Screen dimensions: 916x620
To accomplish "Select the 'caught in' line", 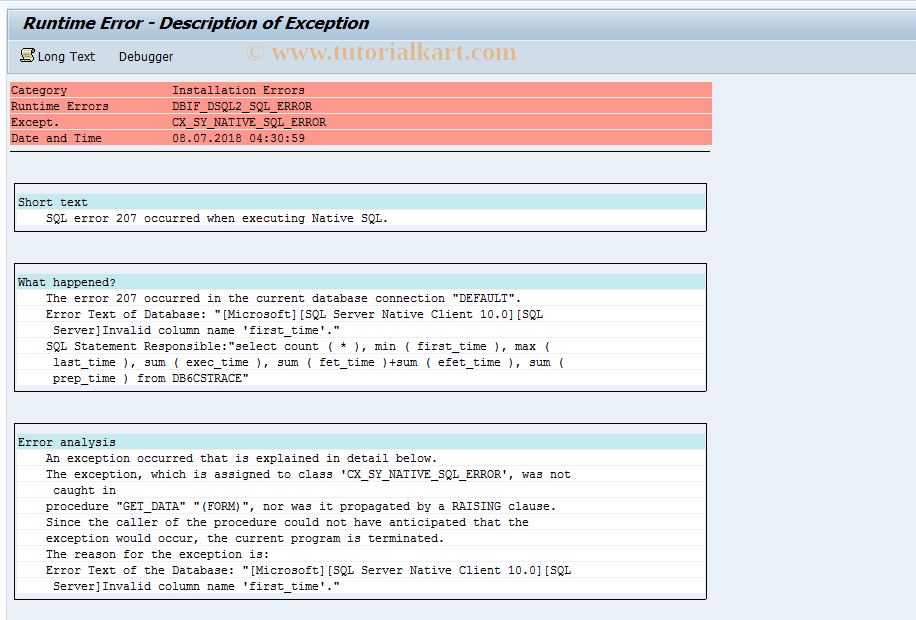I will (x=84, y=490).
